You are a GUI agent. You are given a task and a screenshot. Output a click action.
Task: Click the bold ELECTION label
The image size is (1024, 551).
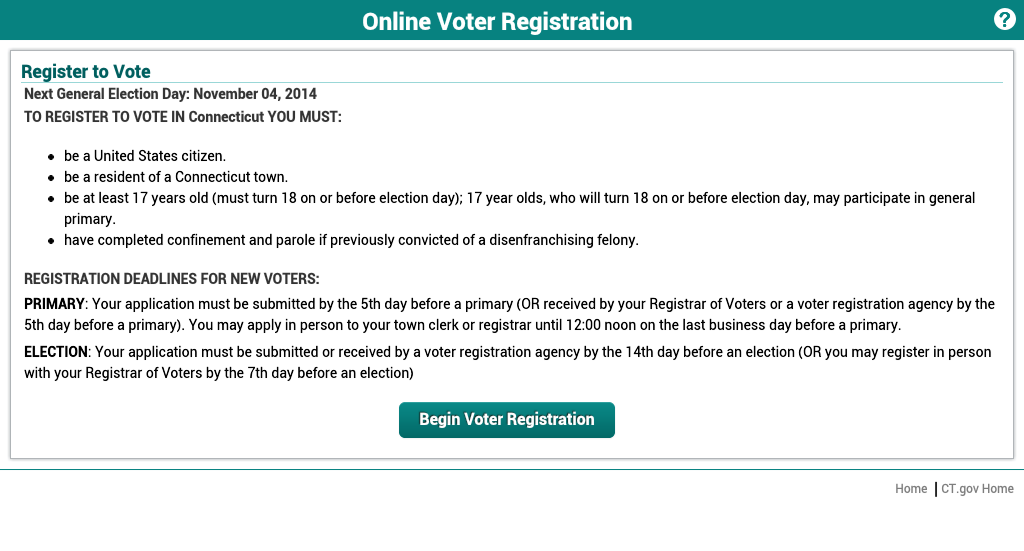pyautogui.click(x=56, y=352)
